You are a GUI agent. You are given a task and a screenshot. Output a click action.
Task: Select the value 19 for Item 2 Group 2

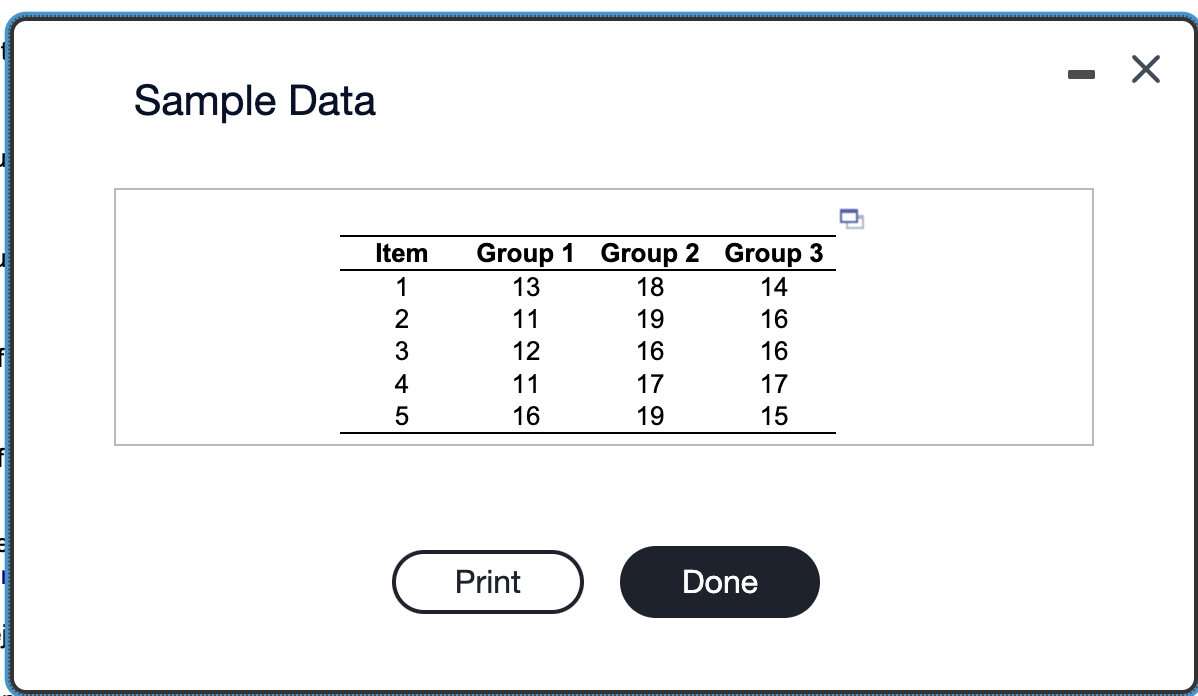(x=650, y=319)
